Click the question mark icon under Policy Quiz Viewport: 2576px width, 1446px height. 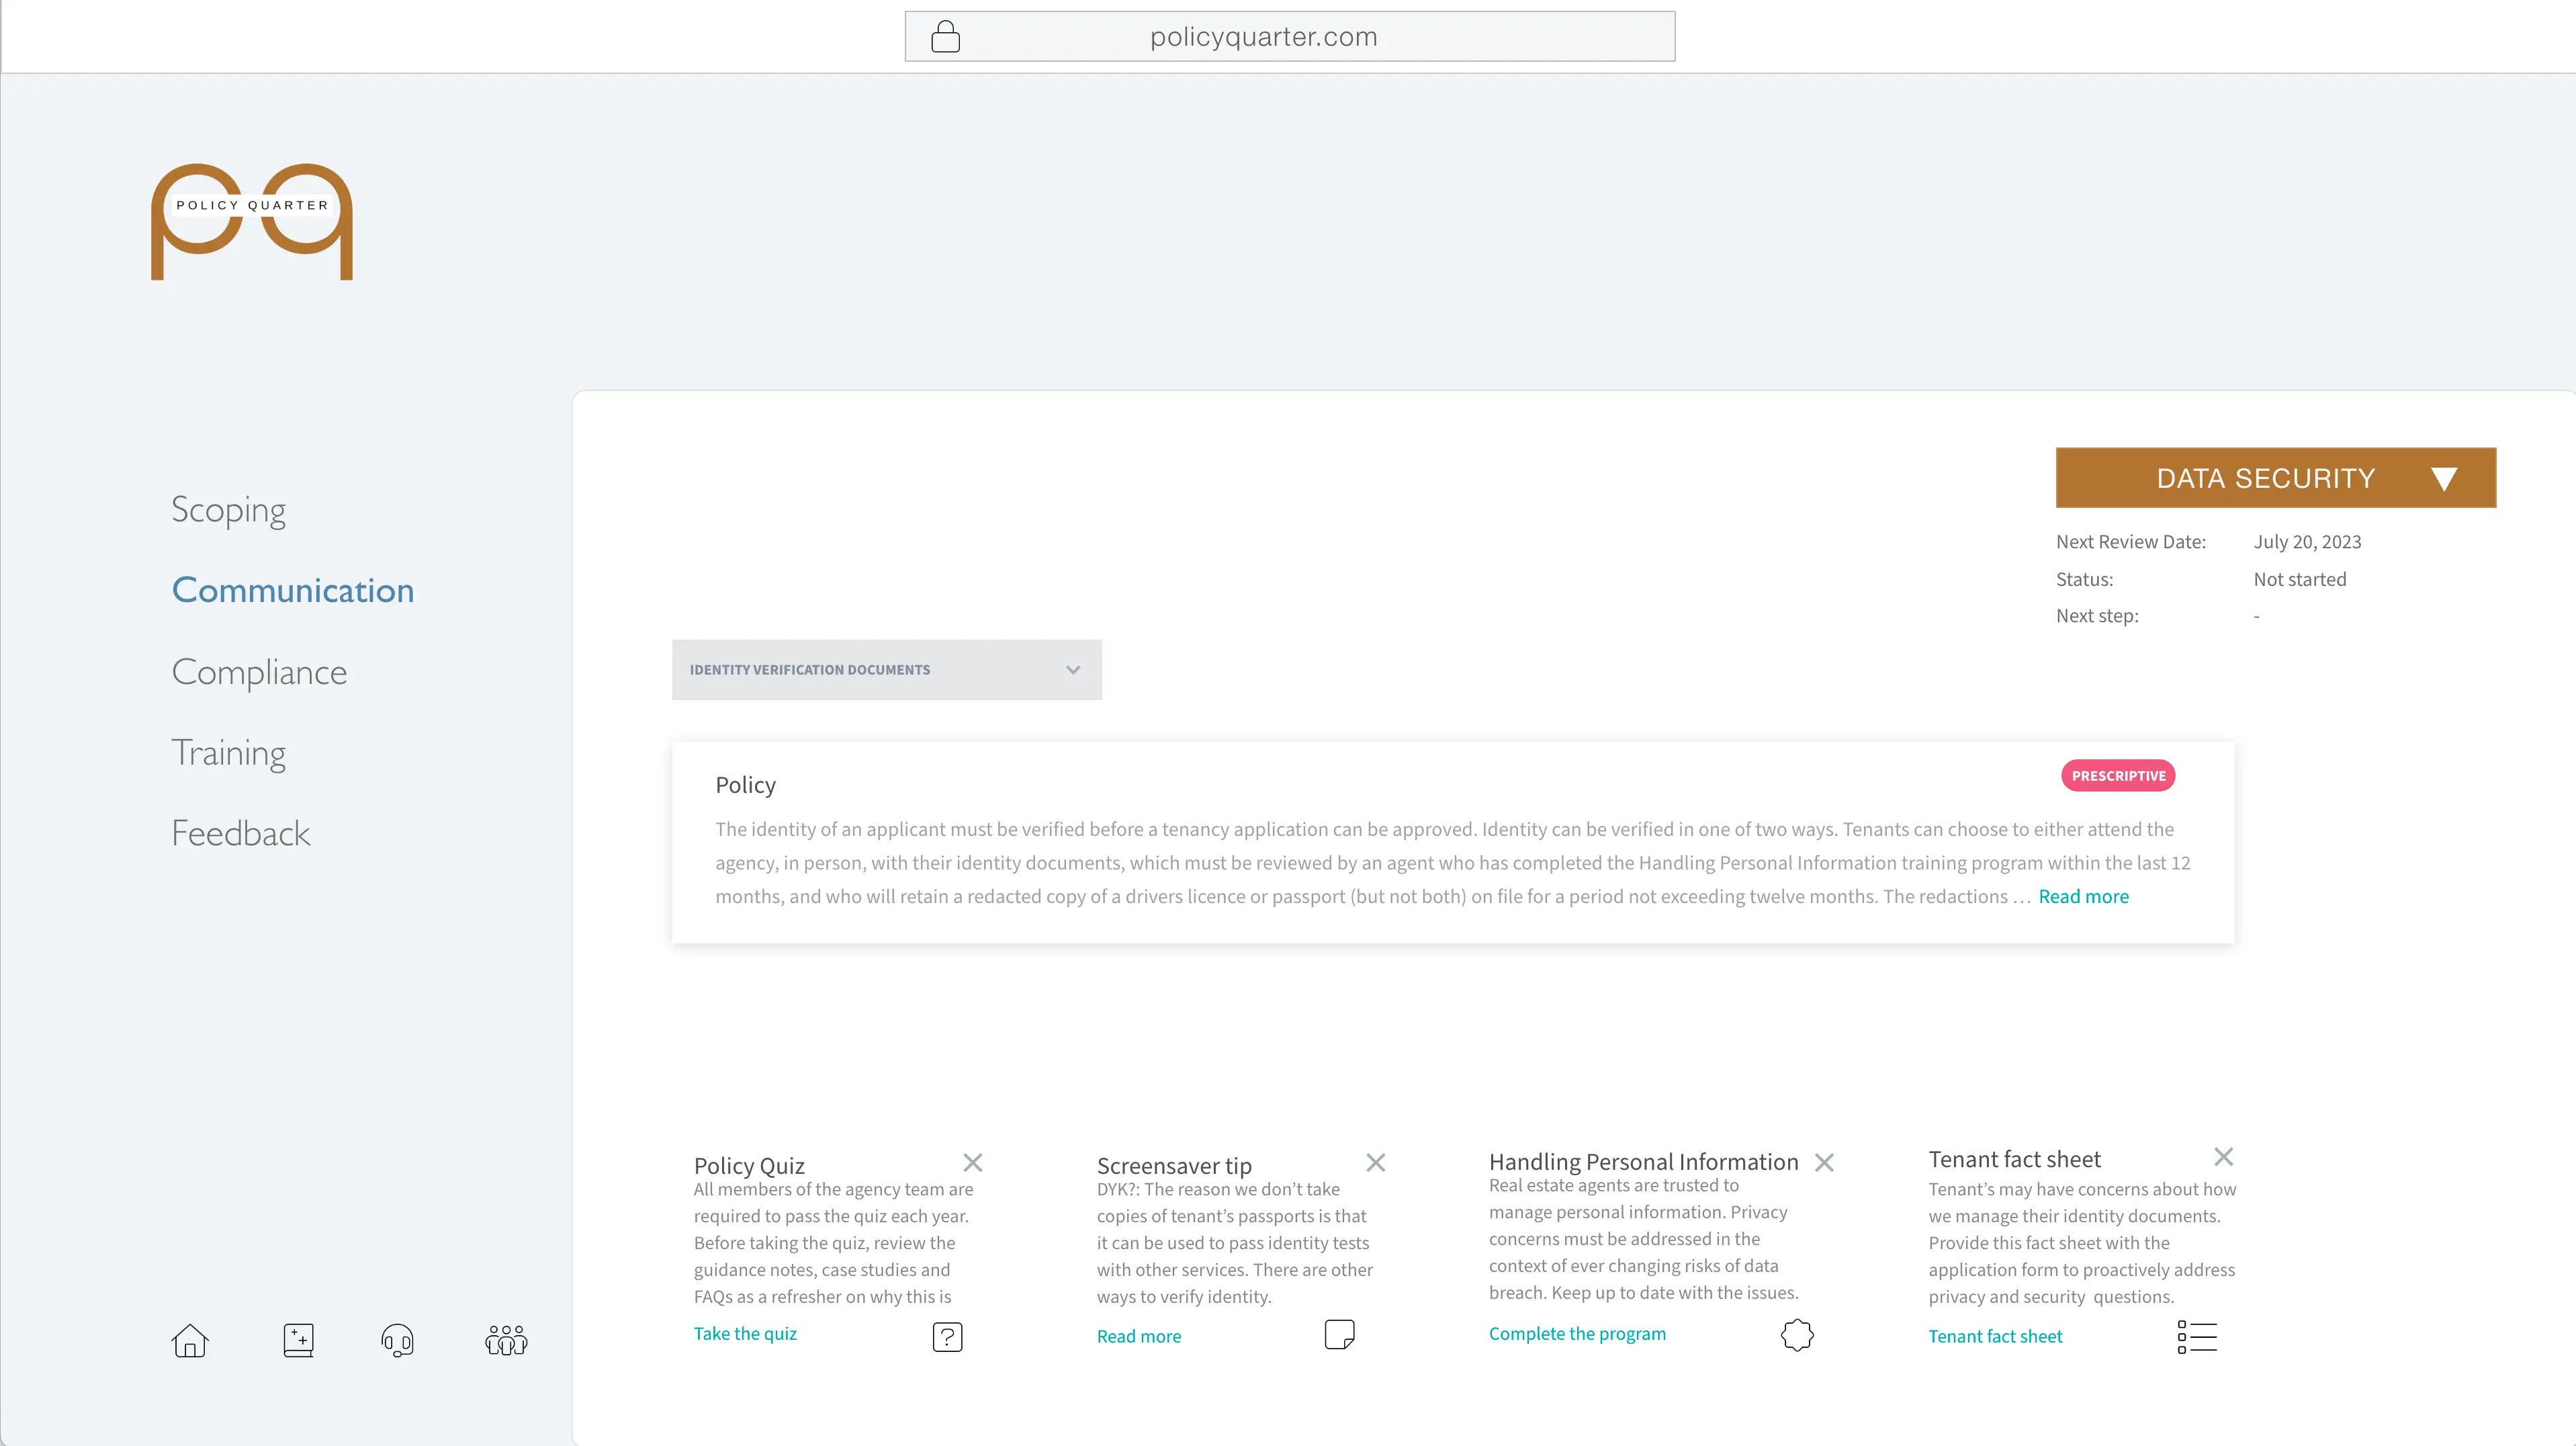coord(947,1337)
